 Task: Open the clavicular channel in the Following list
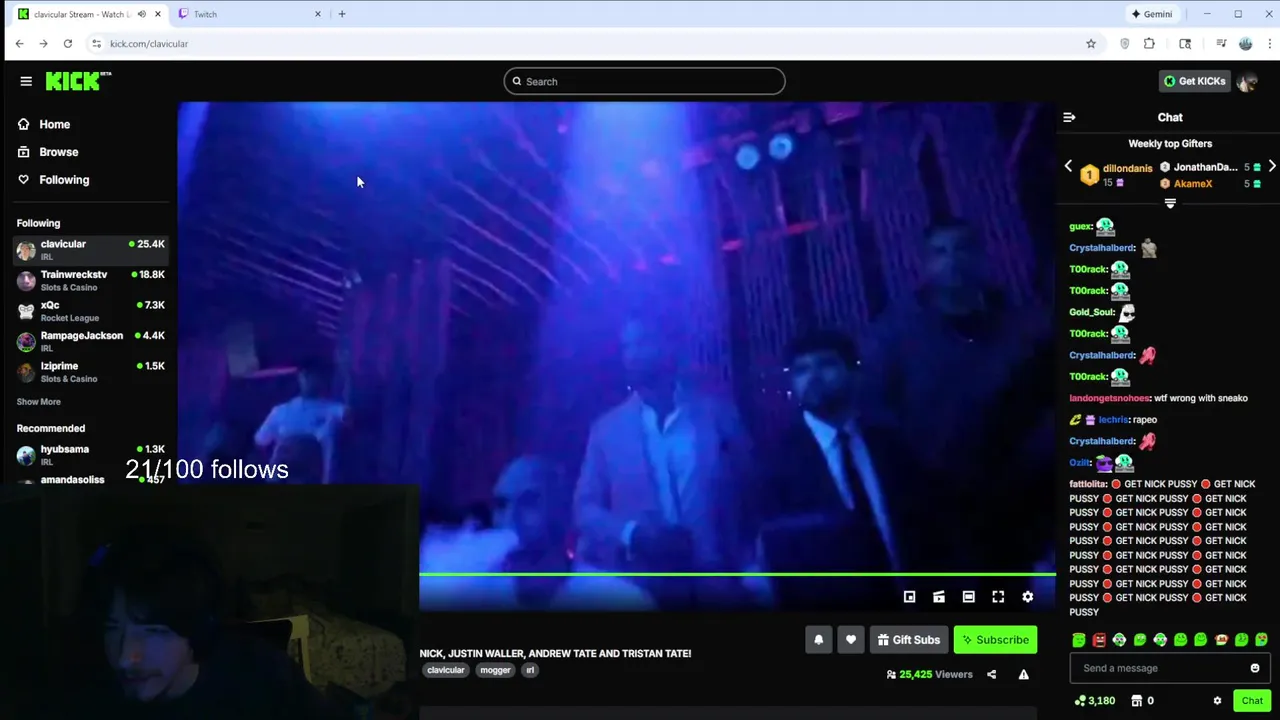coord(90,250)
